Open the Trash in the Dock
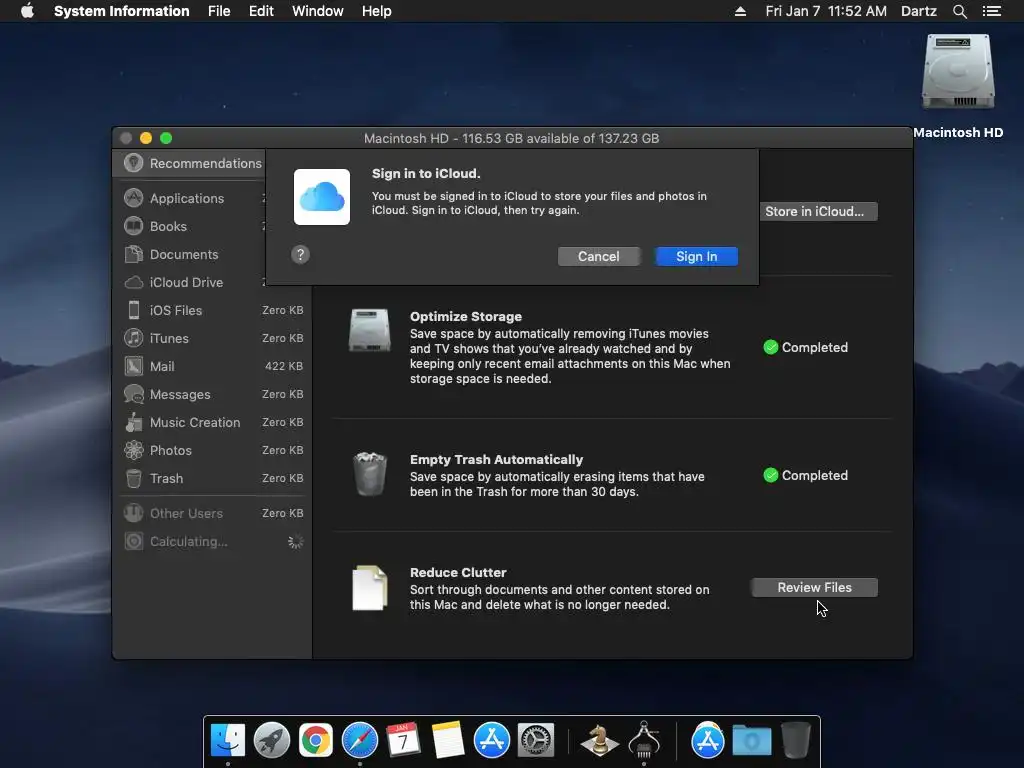 [795, 740]
